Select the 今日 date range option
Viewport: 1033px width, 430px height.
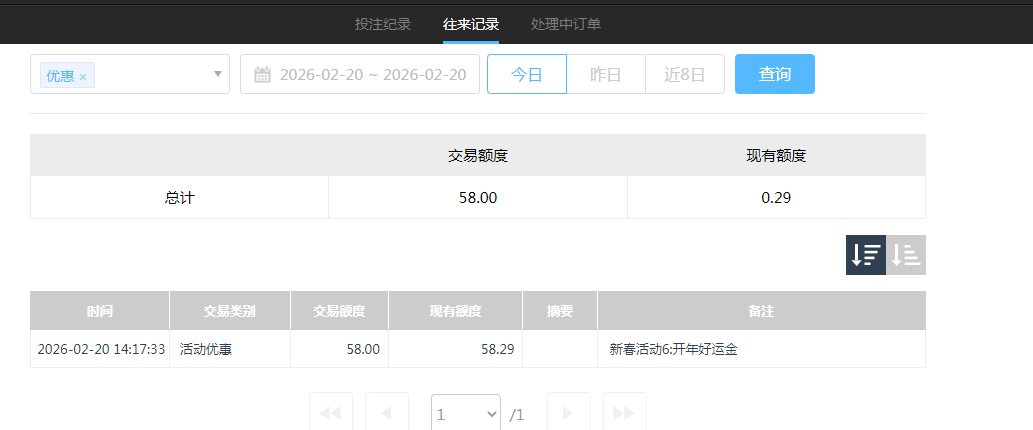coord(527,75)
